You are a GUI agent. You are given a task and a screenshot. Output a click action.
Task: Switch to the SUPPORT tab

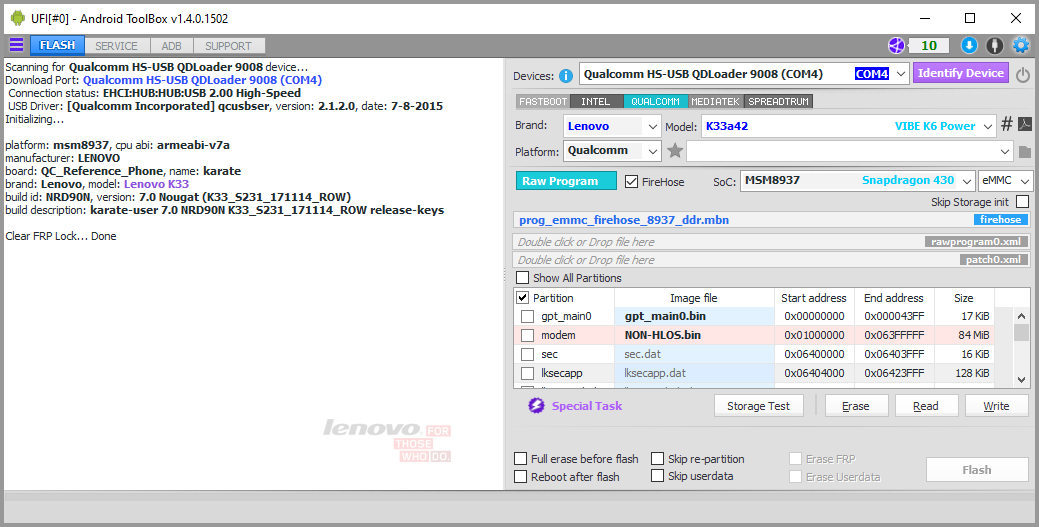point(228,46)
